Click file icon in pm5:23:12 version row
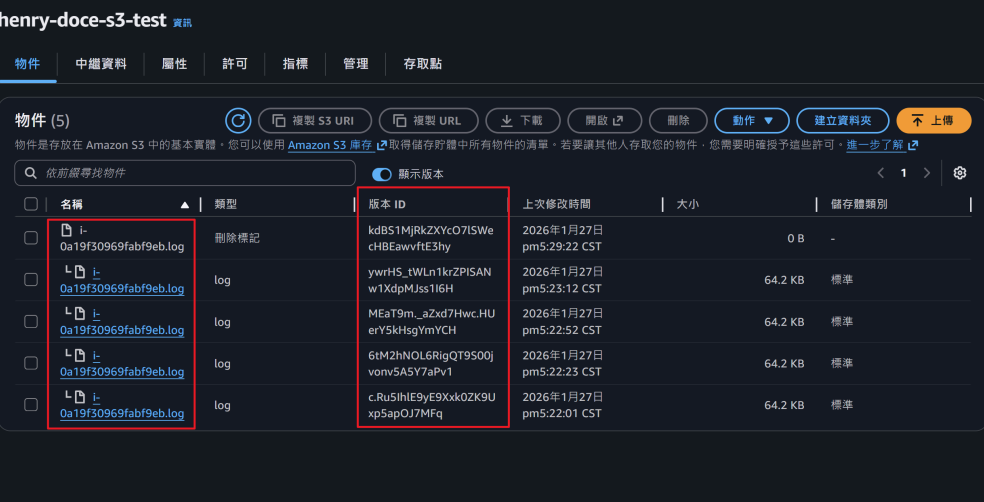Viewport: 984px width, 502px height. tap(80, 272)
